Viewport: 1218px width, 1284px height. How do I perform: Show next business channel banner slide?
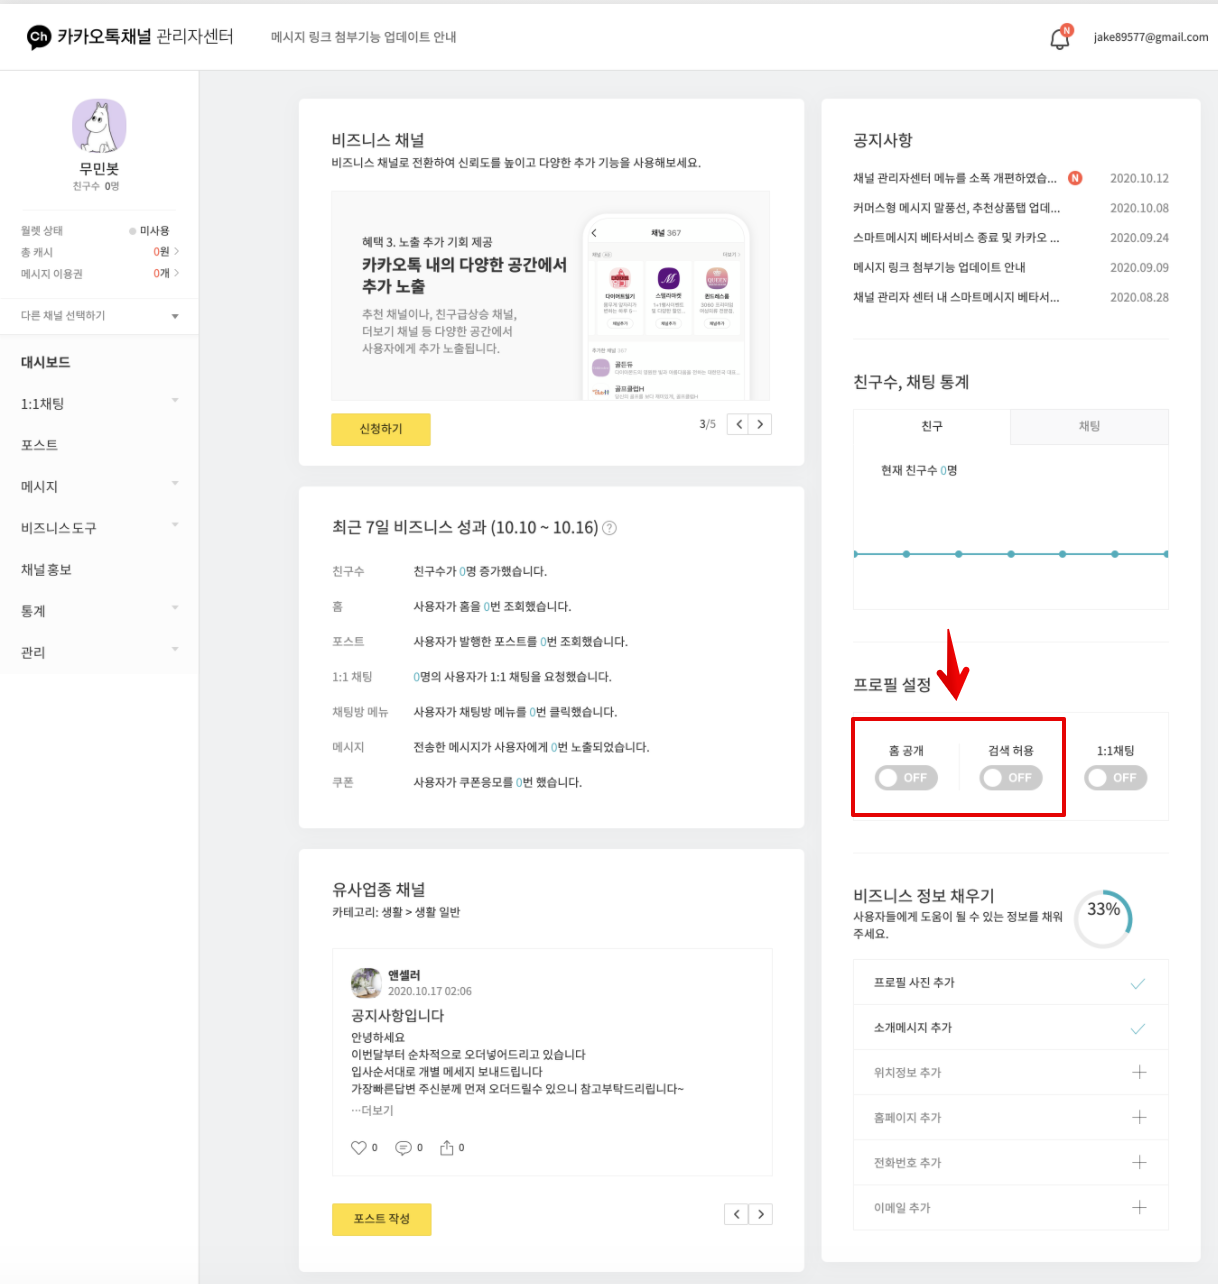[761, 424]
